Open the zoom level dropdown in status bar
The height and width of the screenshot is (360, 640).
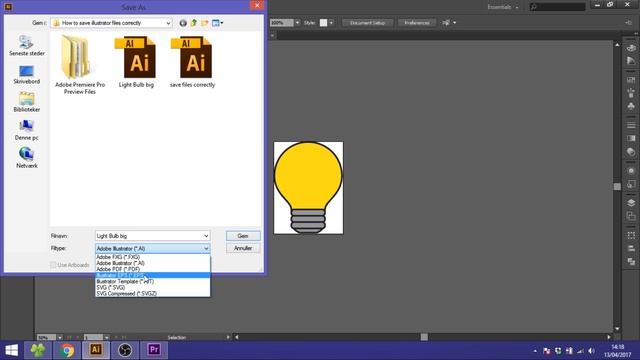(60, 338)
